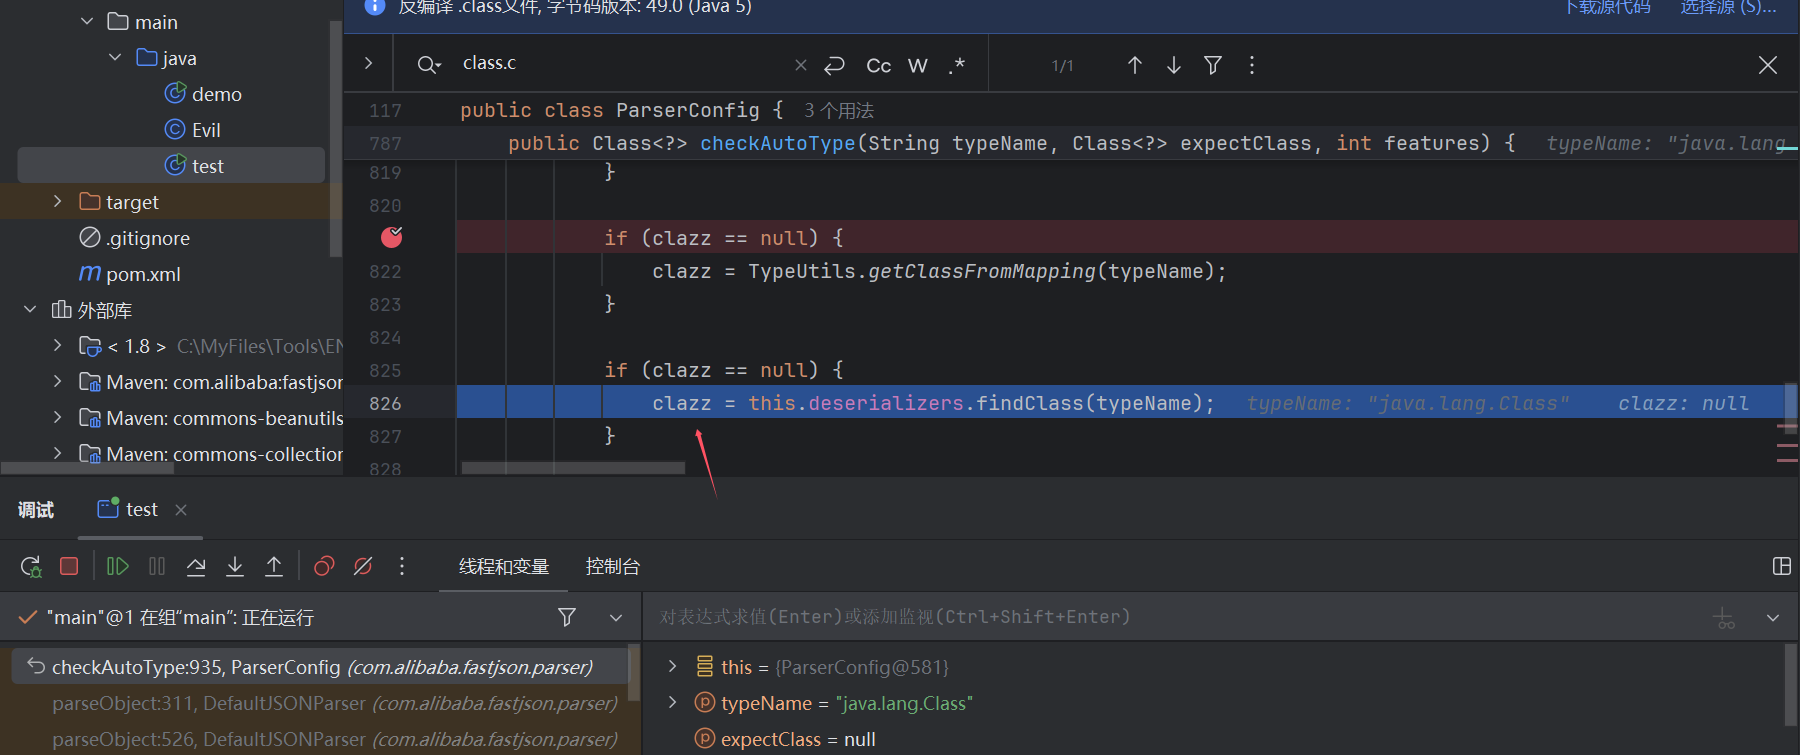The image size is (1800, 755).
Task: Filter the thread frames list
Action: 567,618
